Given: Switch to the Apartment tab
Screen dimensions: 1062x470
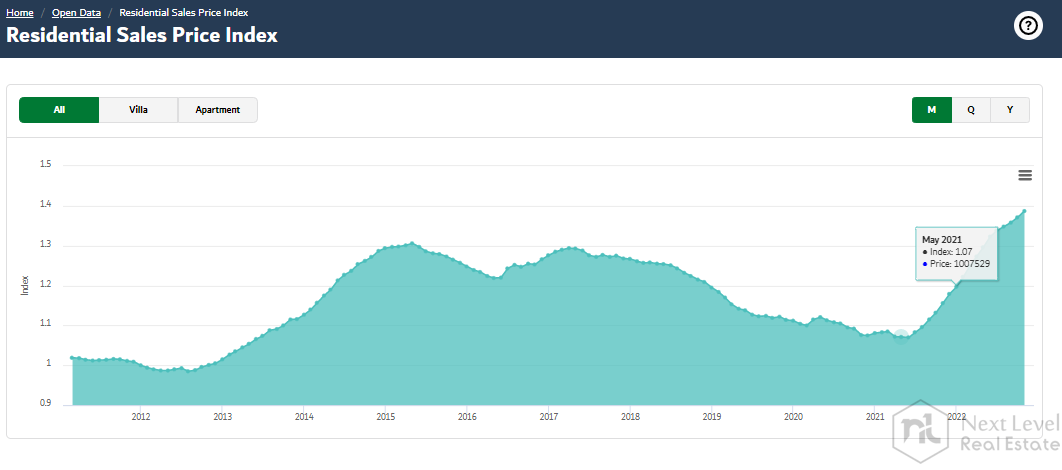Looking at the screenshot, I should click(x=218, y=110).
